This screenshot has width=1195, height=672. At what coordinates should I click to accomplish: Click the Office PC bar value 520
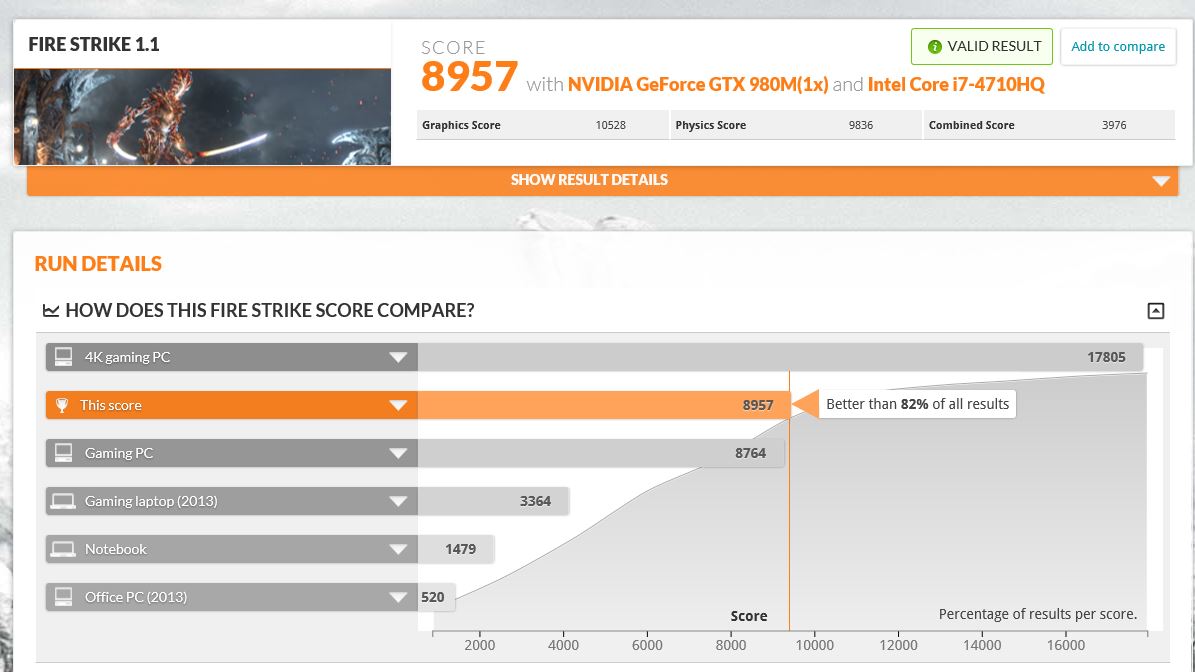coord(432,597)
